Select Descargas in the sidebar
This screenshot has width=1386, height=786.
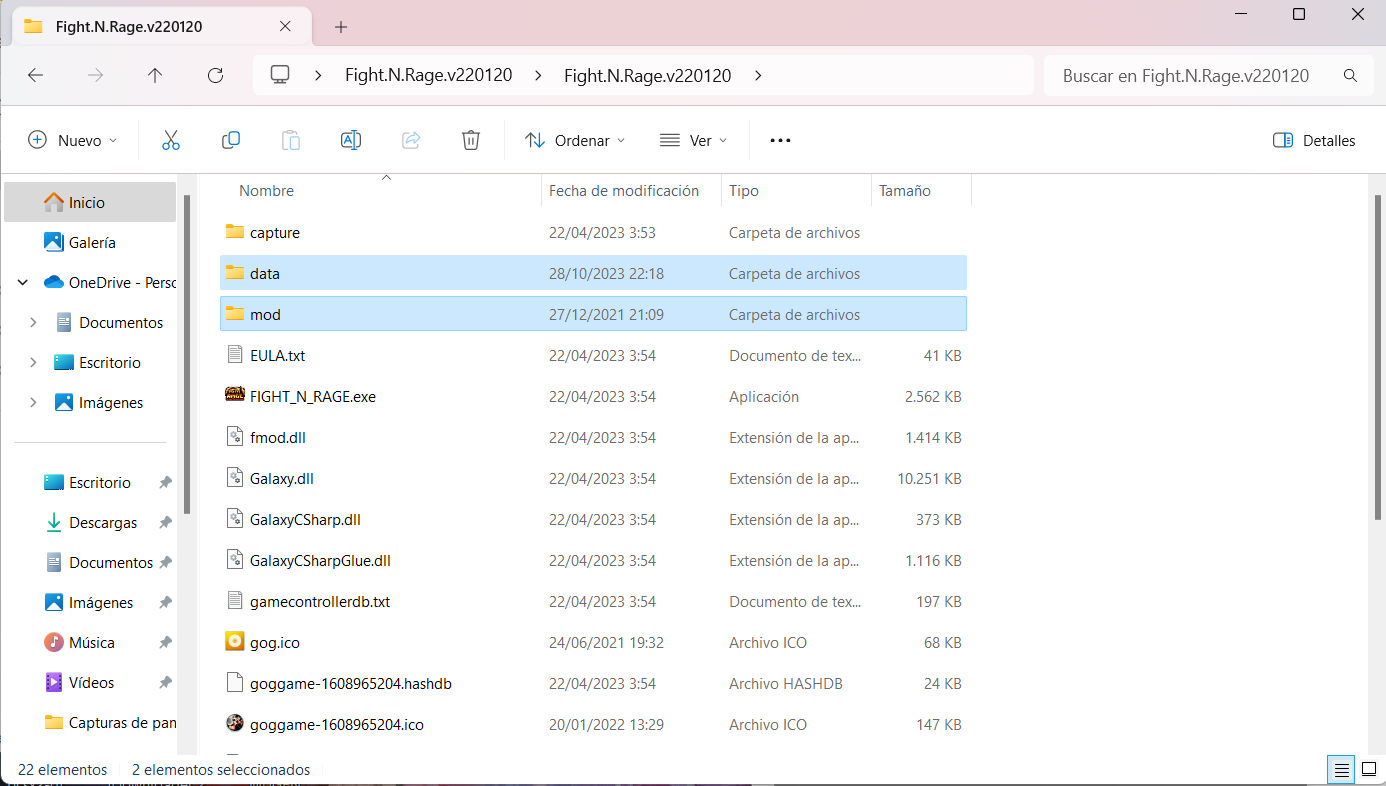click(103, 522)
